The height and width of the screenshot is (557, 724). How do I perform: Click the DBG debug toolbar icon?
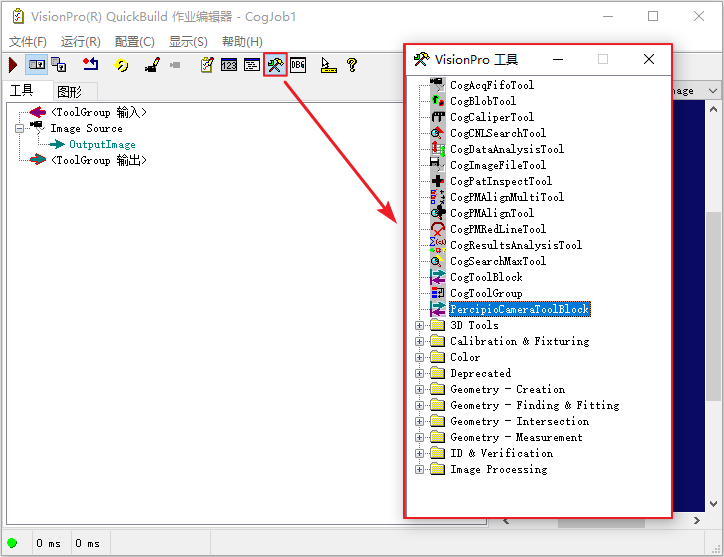pyautogui.click(x=298, y=65)
